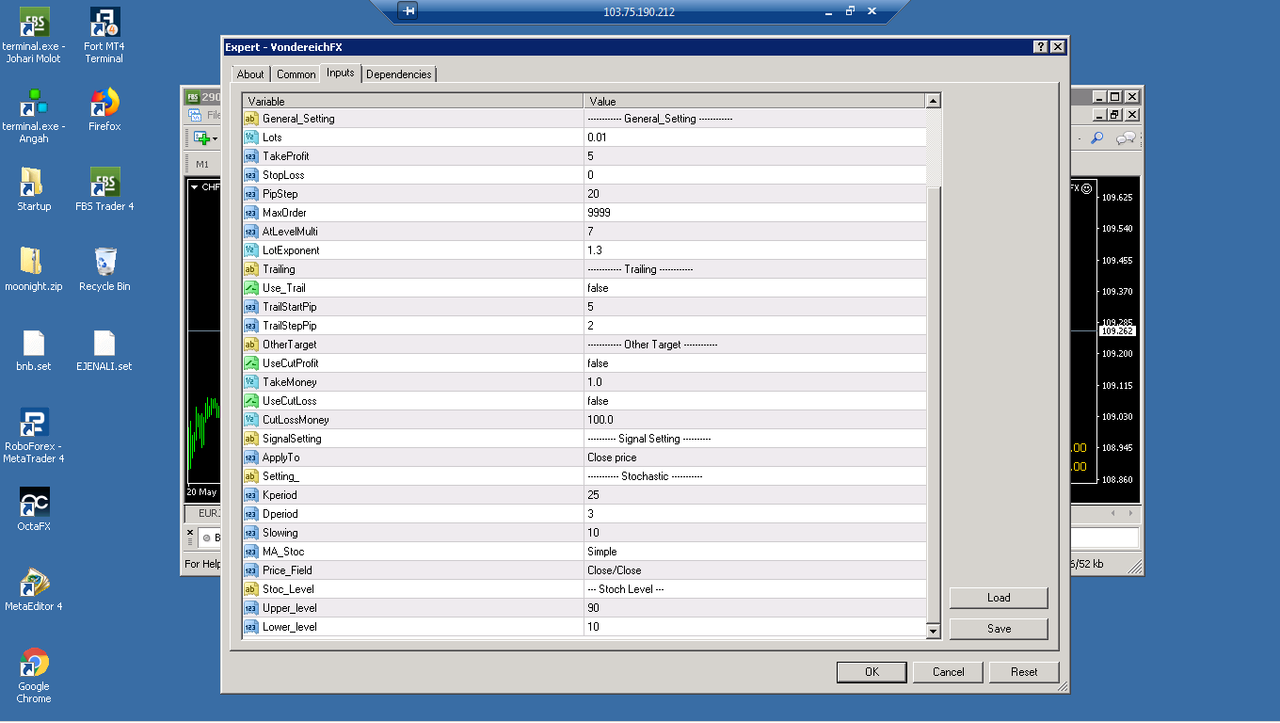The height and width of the screenshot is (723, 1280).
Task: Open the moonight.zip archive
Action: [33, 270]
